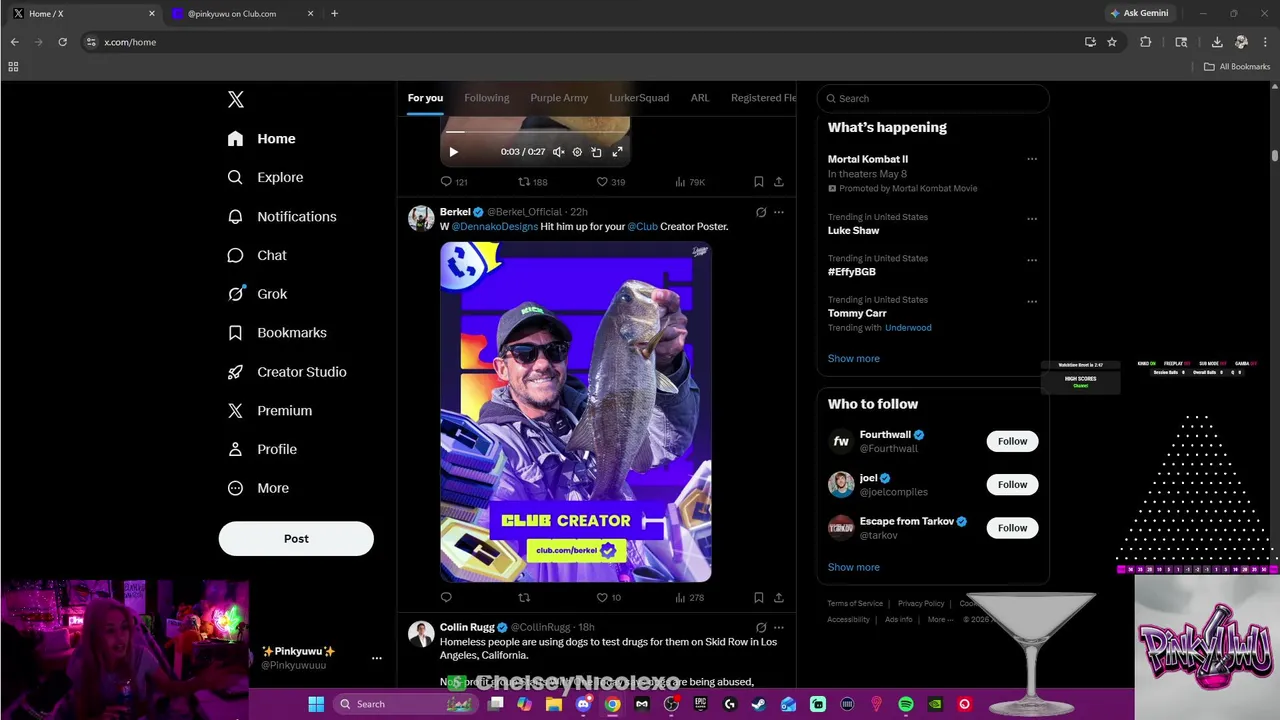This screenshot has width=1280, height=720.
Task: Open the Grok icon on Berkel's post
Action: 761,212
